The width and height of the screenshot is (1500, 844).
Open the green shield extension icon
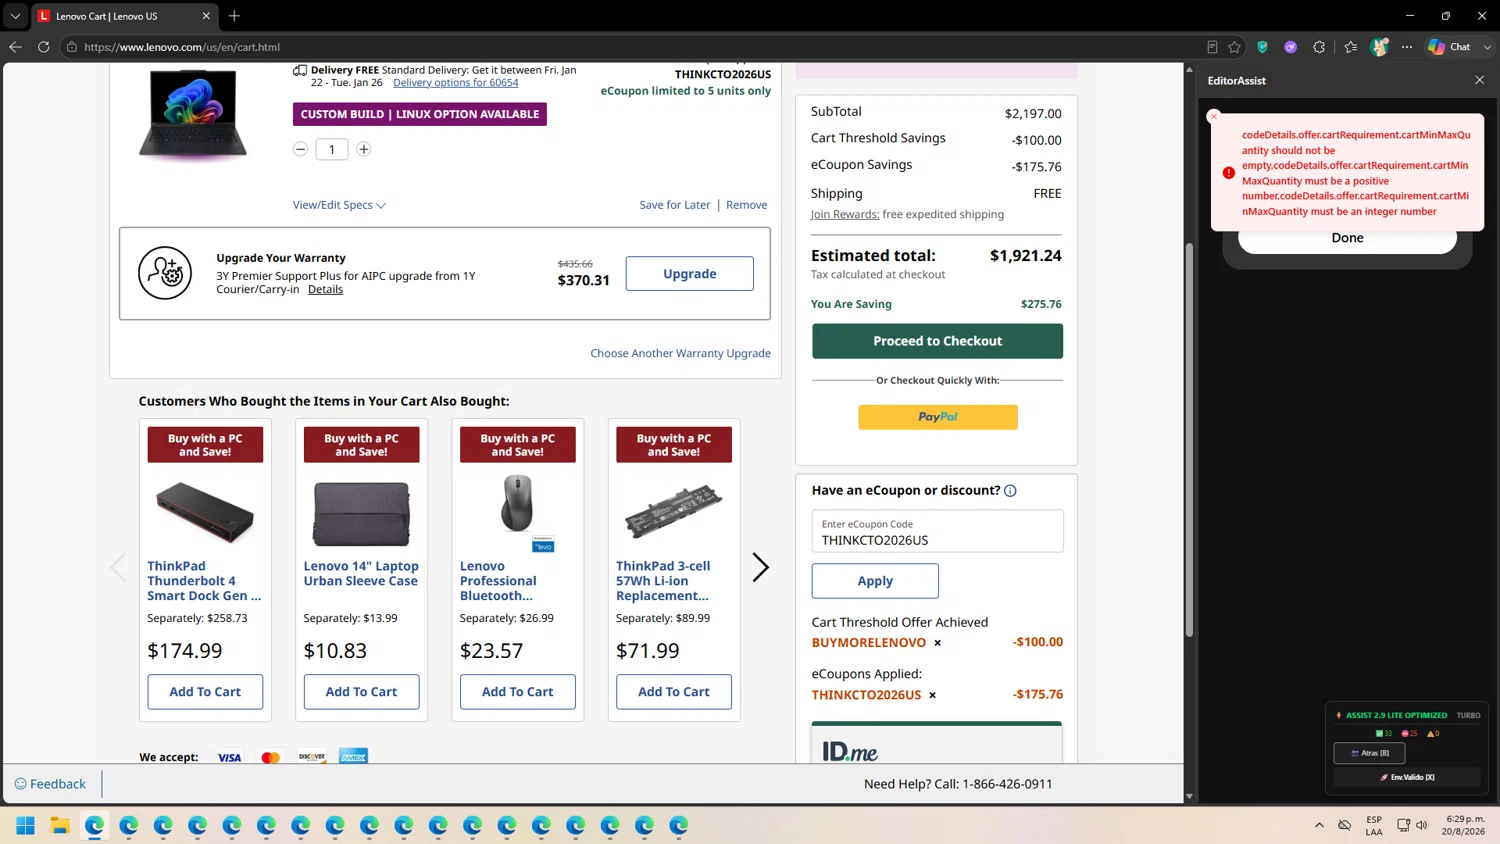[x=1263, y=47]
